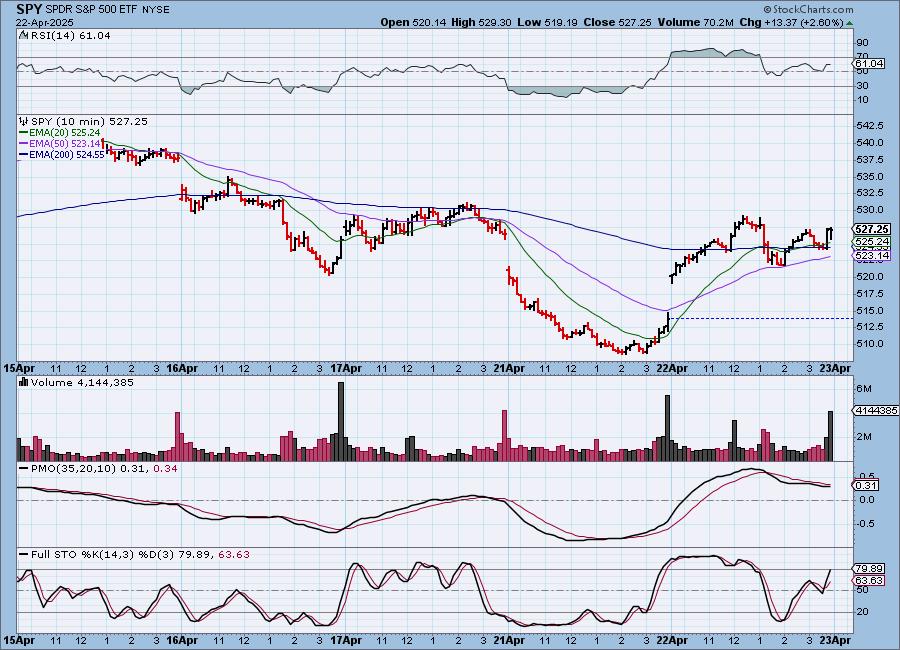This screenshot has height=650, width=900.
Task: Click the black line swatch before Full STO
Action: click(x=24, y=554)
